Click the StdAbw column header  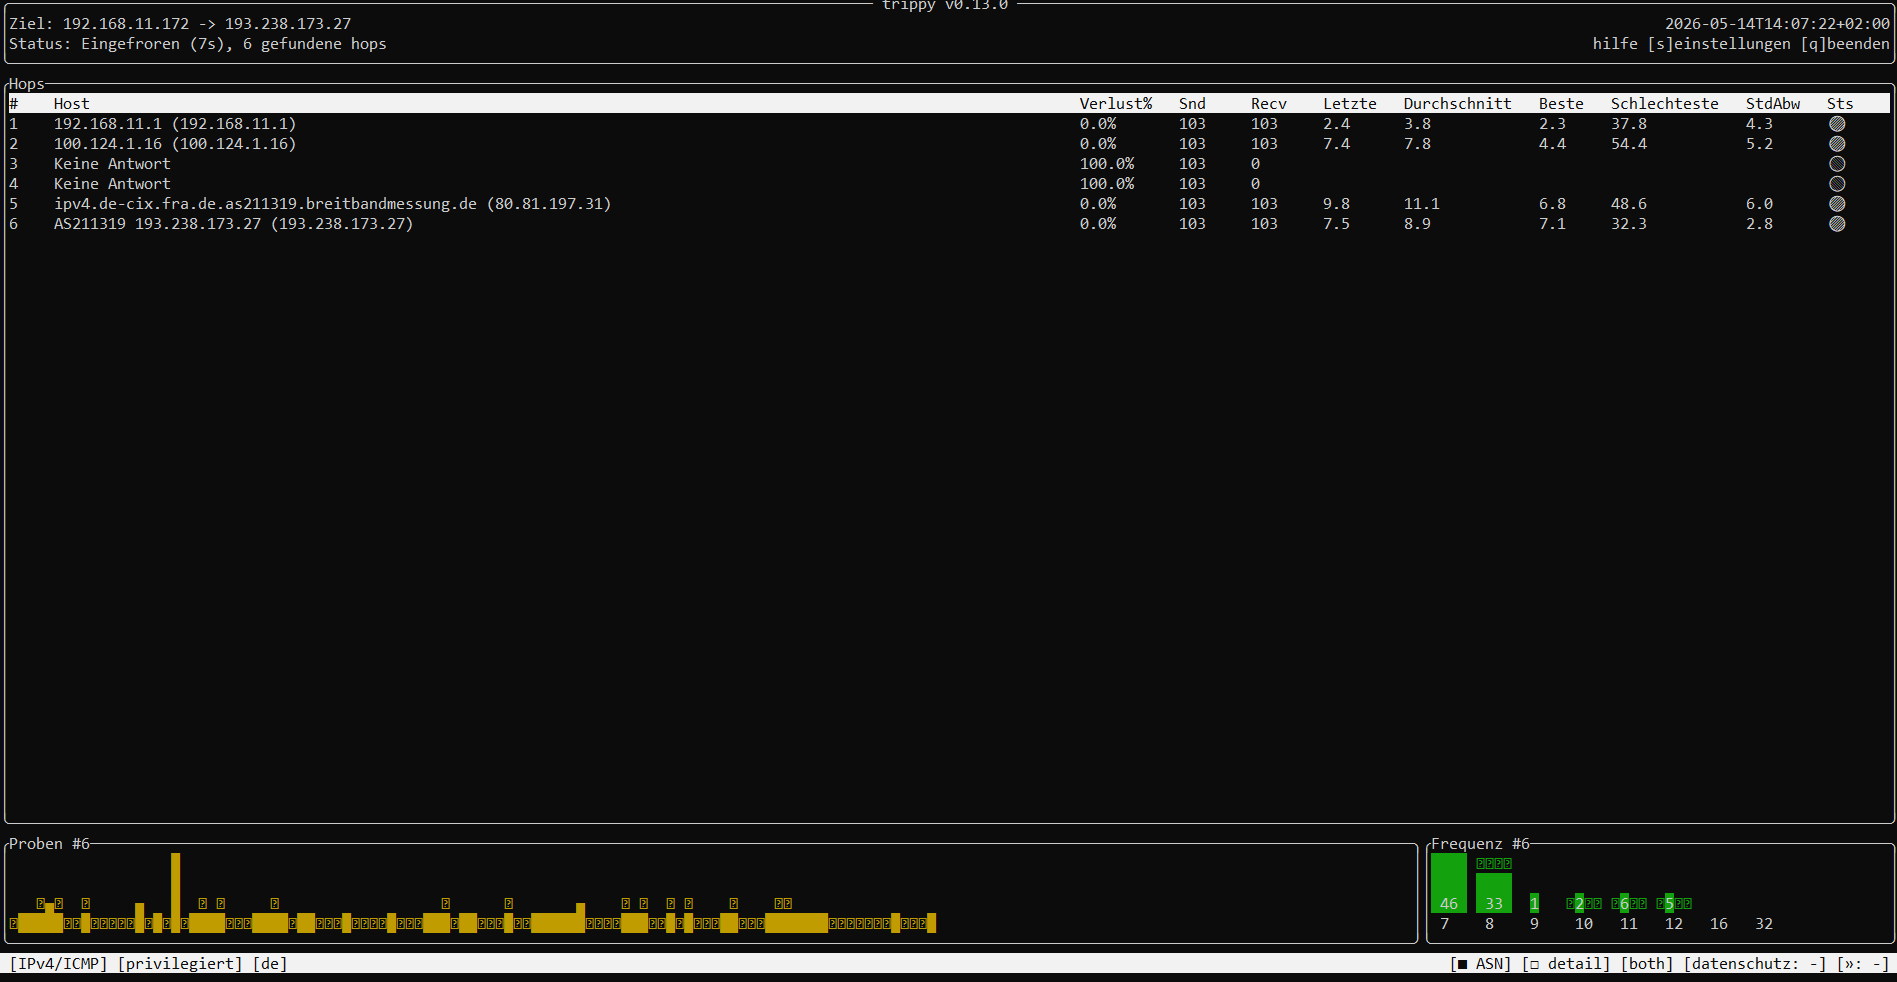(1773, 104)
